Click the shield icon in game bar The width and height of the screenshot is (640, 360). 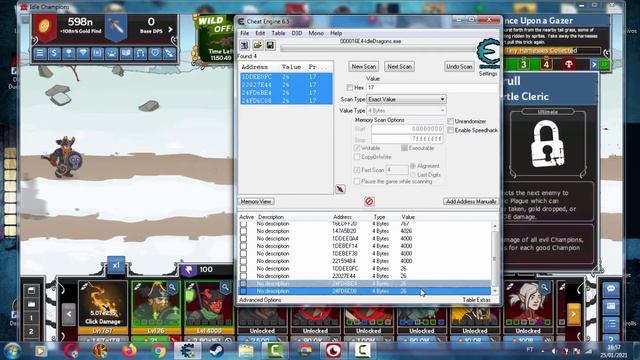pyautogui.click(x=155, y=53)
